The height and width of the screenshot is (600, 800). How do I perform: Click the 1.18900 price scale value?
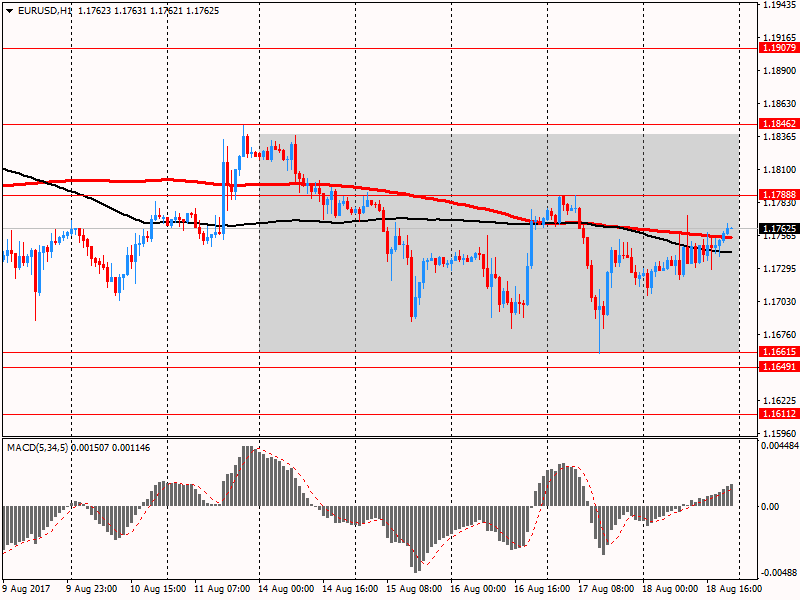(x=780, y=70)
